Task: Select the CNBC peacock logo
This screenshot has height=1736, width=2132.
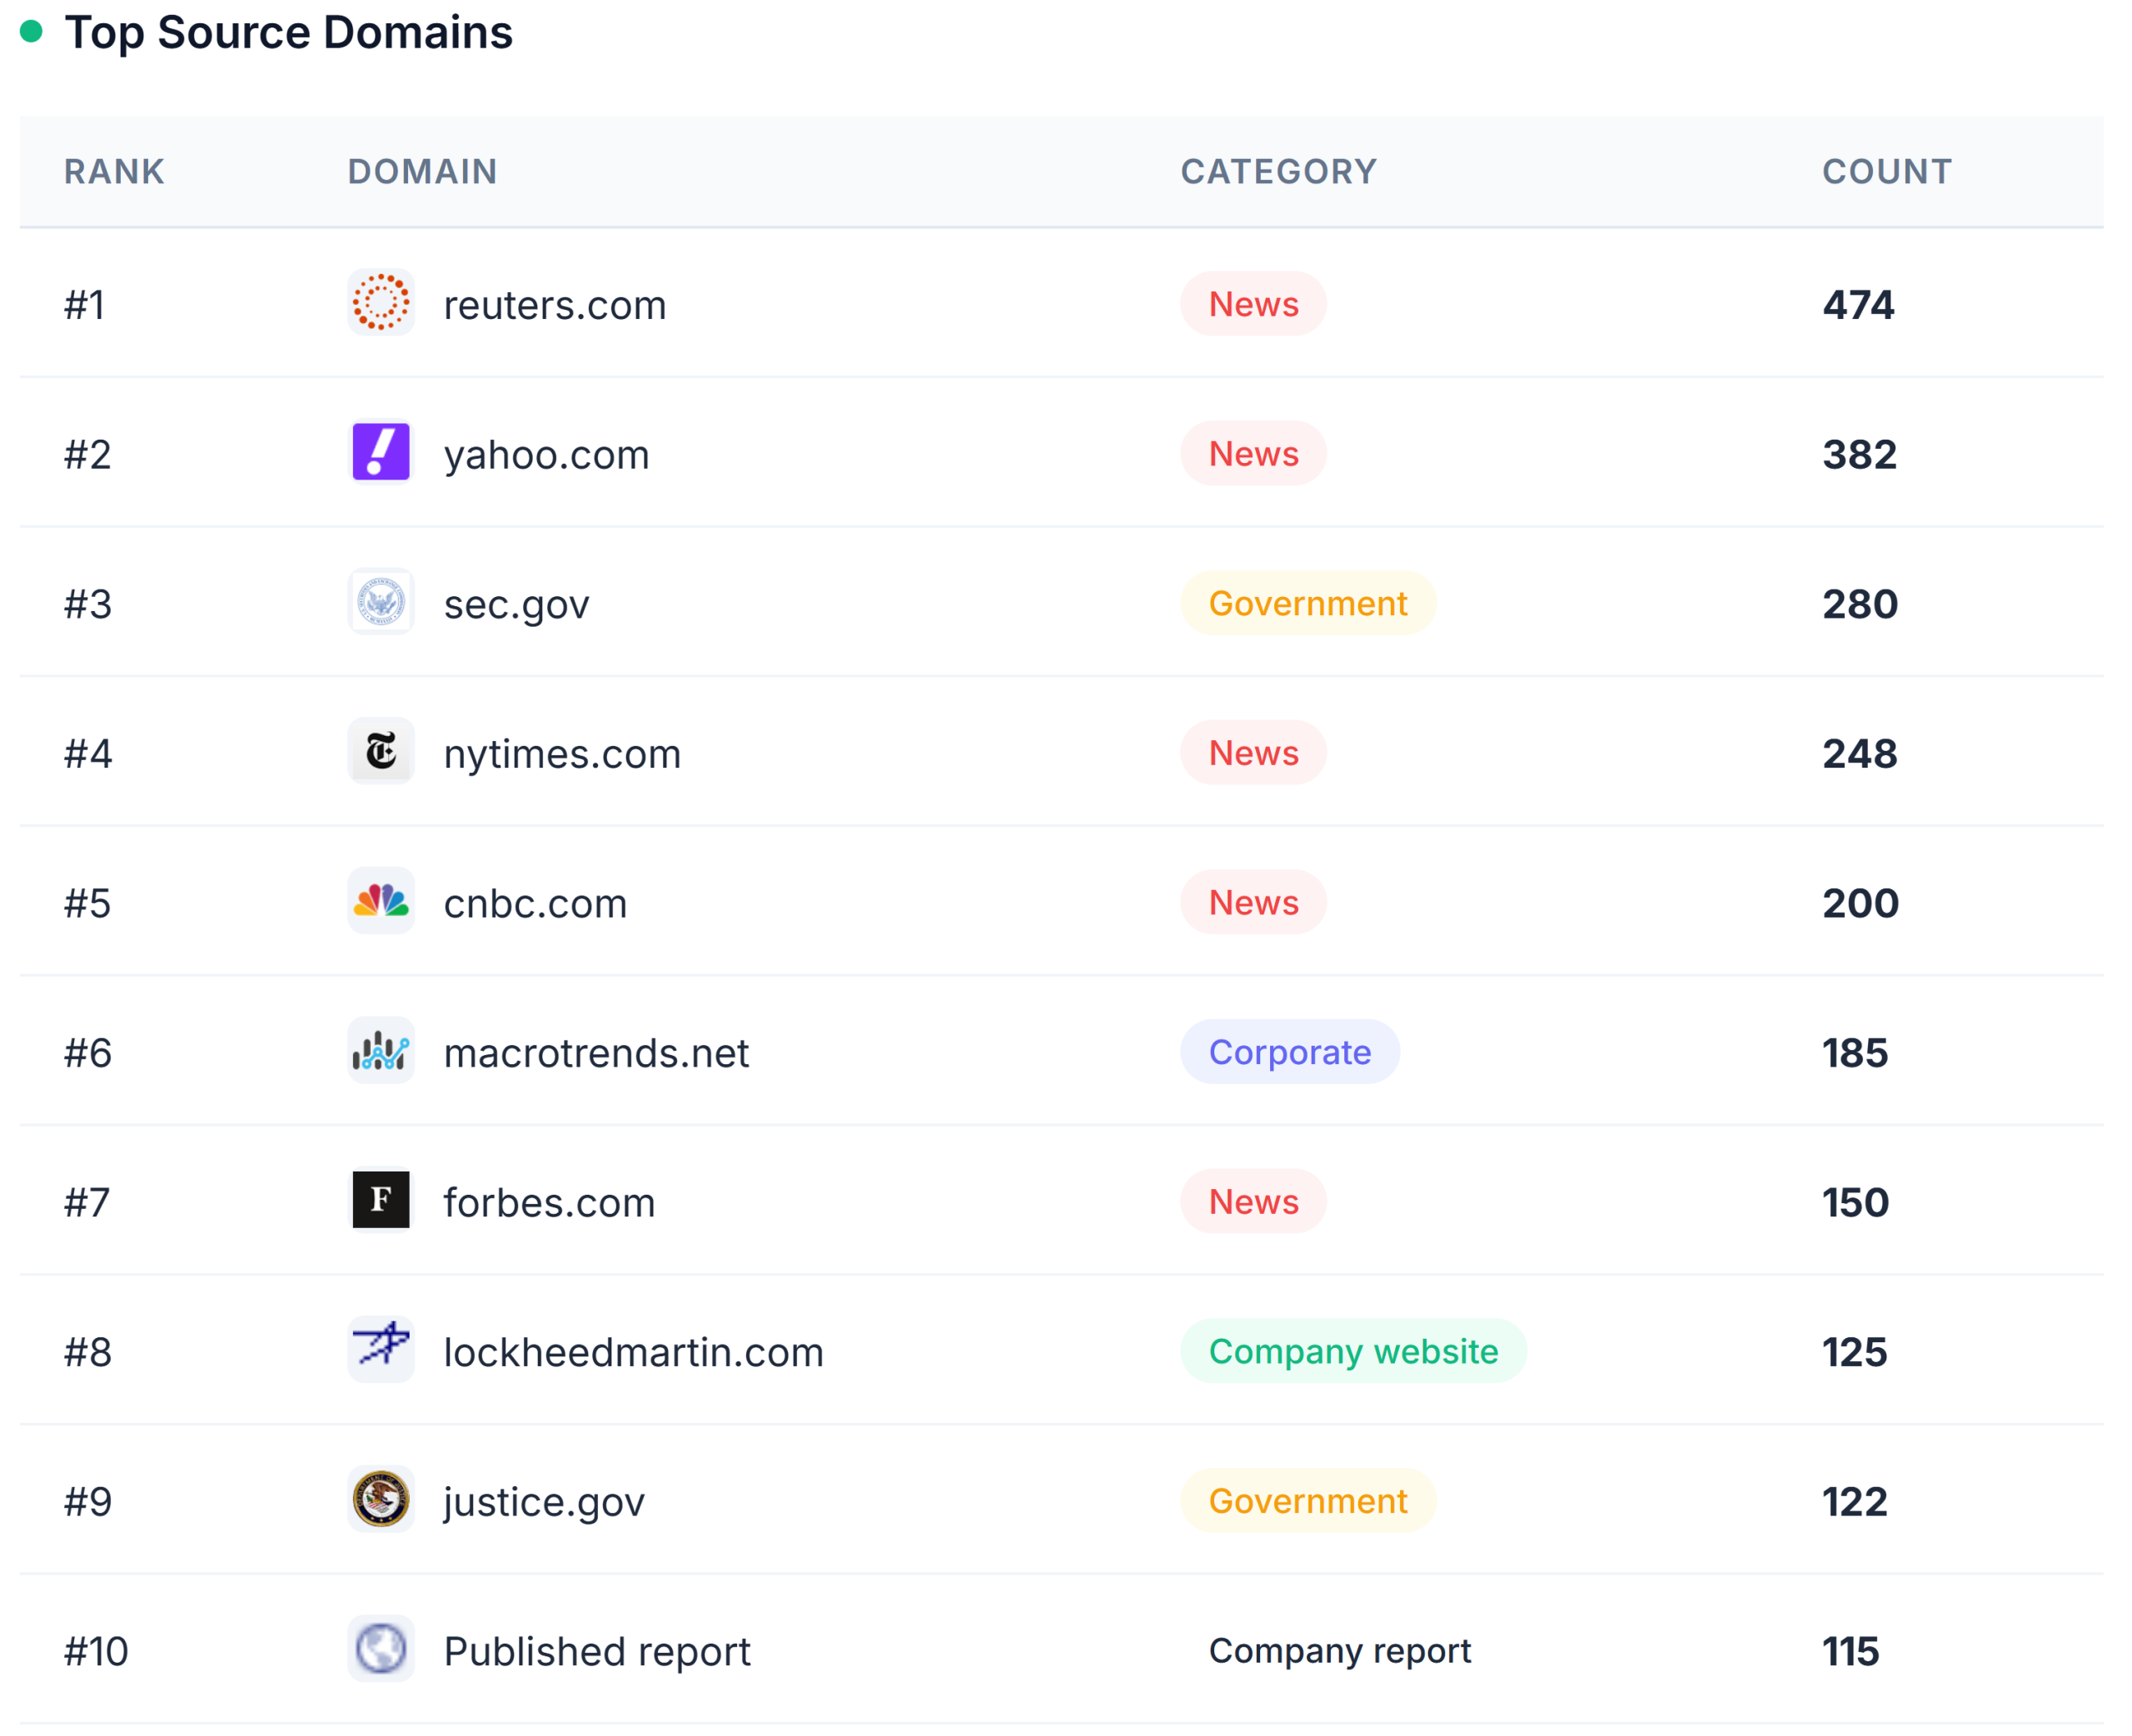Action: coord(381,902)
